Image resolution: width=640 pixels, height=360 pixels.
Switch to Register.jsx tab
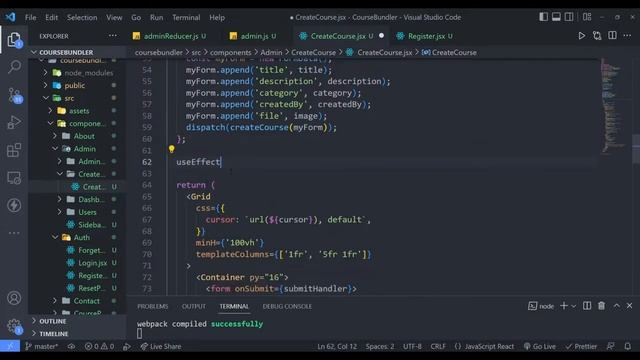point(426,36)
